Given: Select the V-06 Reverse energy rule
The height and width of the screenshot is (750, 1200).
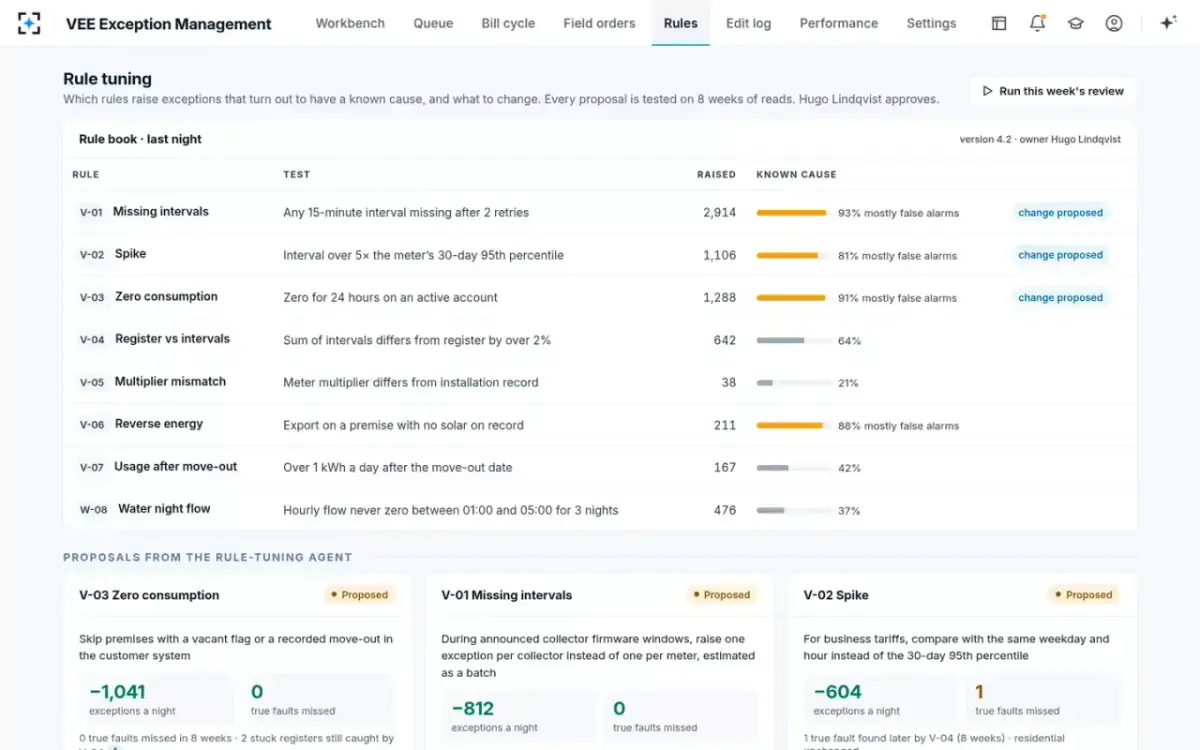Looking at the screenshot, I should (x=600, y=425).
